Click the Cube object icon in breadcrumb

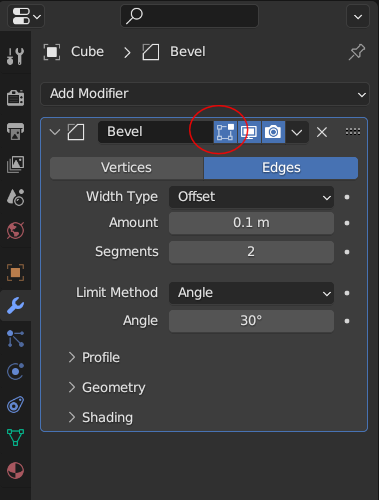coord(52,52)
